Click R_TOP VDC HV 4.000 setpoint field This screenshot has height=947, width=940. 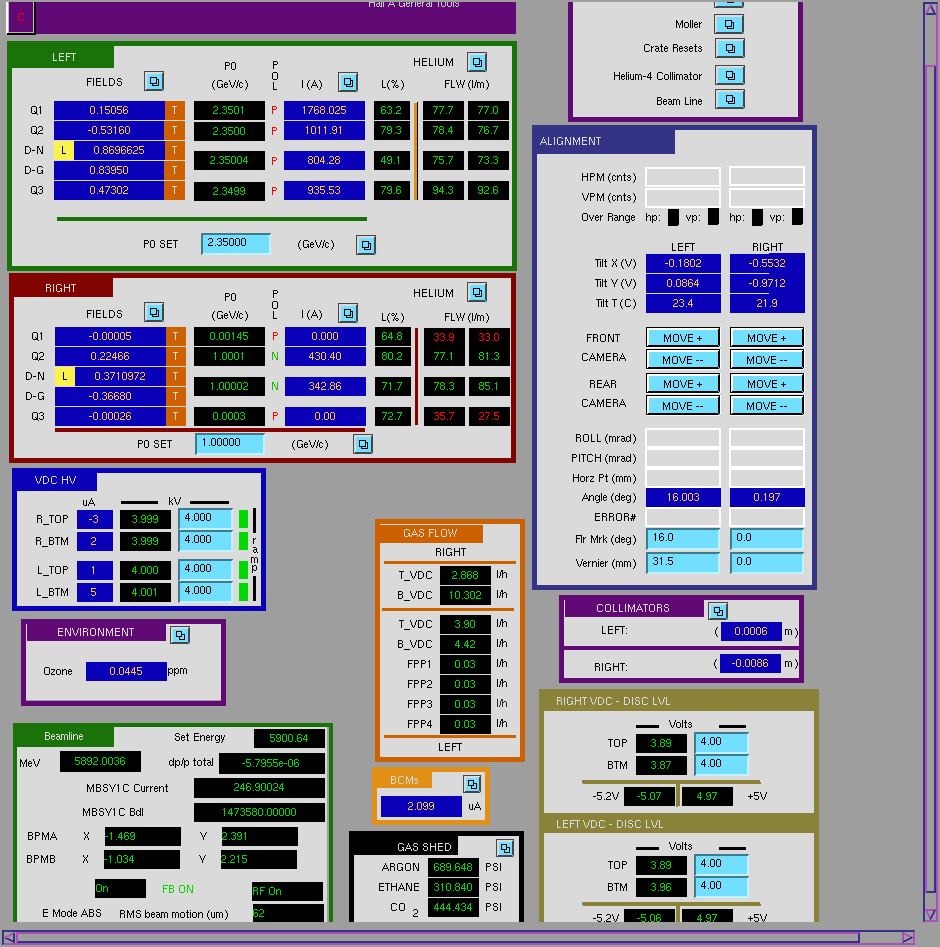click(205, 518)
